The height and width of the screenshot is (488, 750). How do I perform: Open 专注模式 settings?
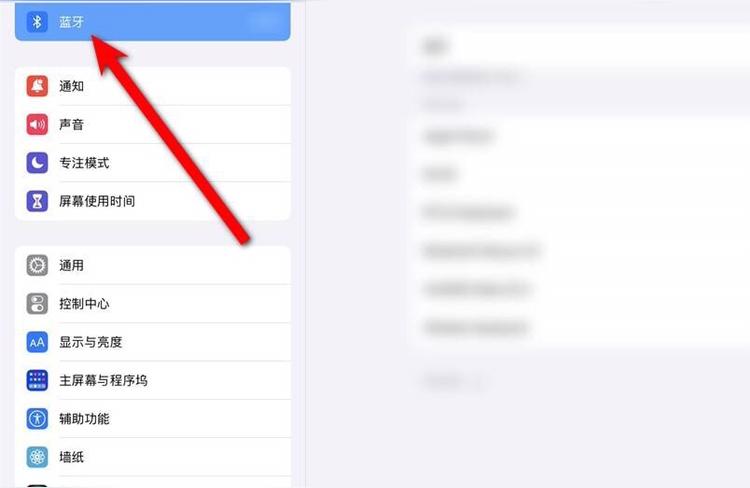click(x=153, y=163)
